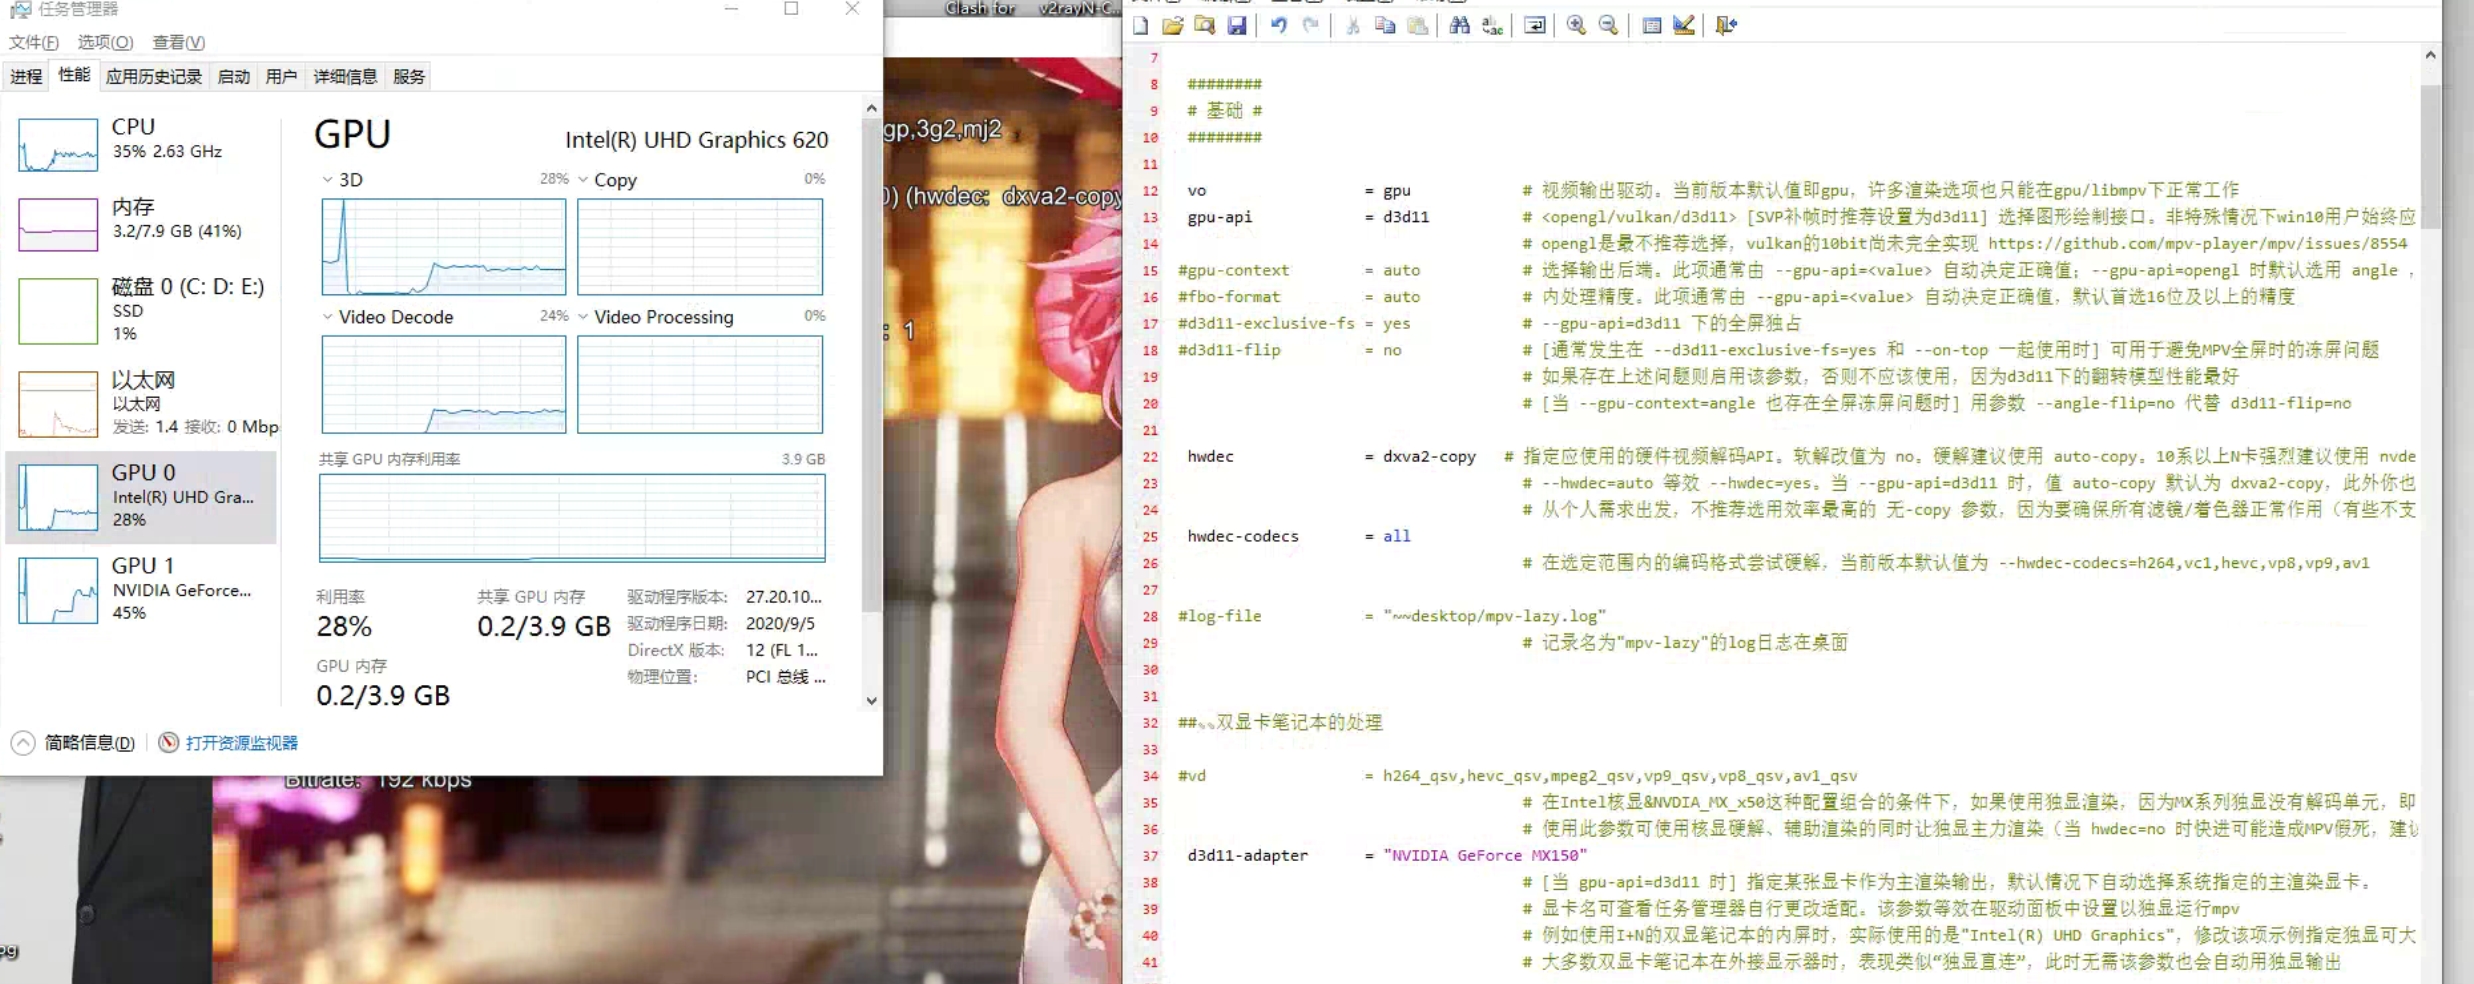Undo the last edit in editor

point(1279,25)
